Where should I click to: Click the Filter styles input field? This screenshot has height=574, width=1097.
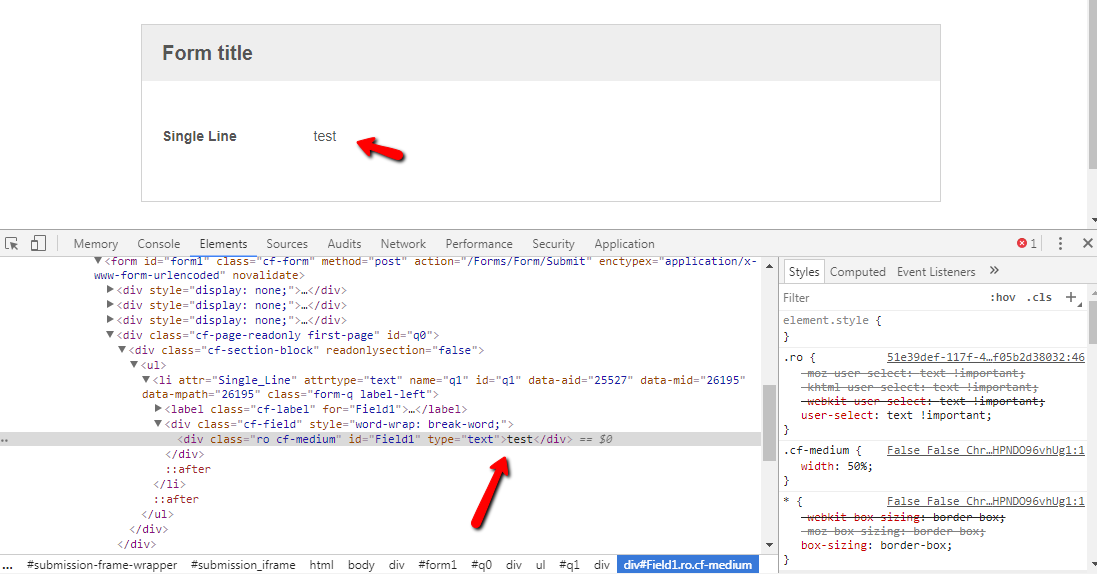tap(880, 297)
